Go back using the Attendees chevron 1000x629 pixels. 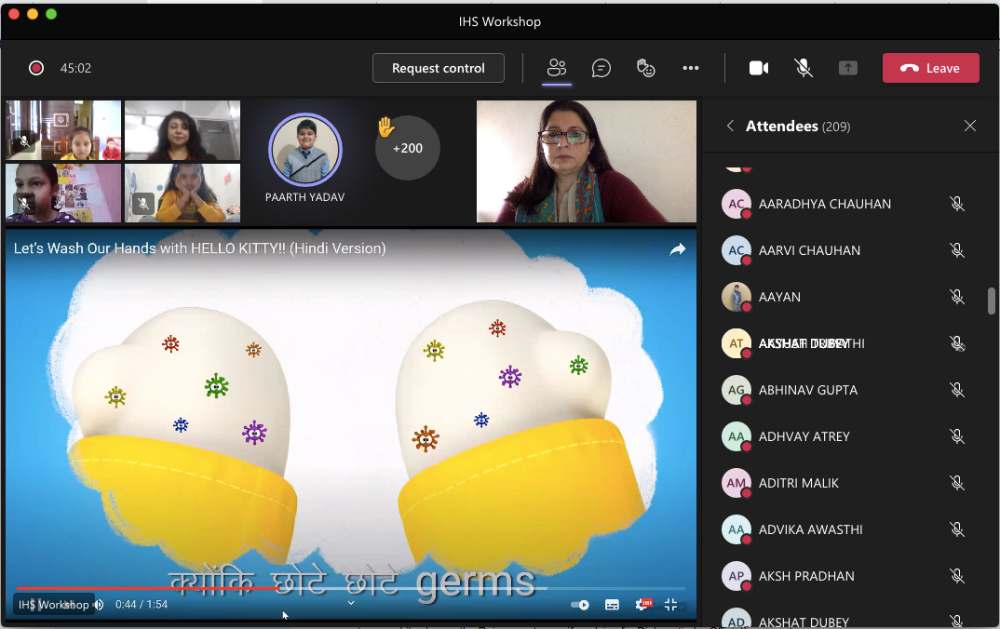(x=730, y=126)
